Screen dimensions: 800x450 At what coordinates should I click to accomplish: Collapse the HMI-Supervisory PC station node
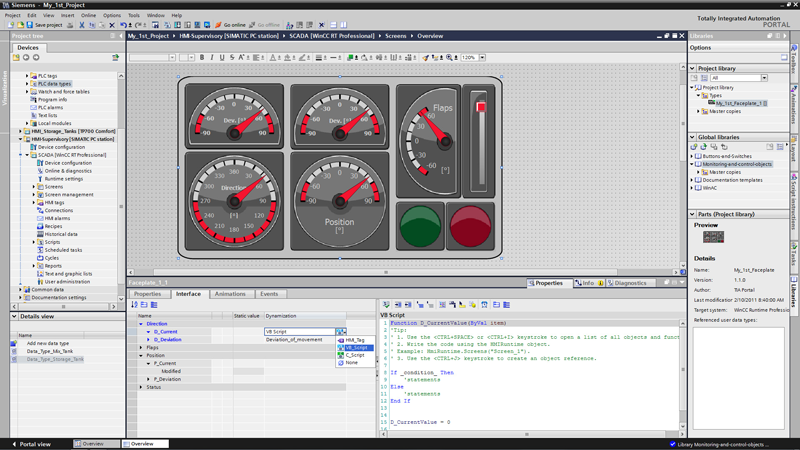(20, 139)
